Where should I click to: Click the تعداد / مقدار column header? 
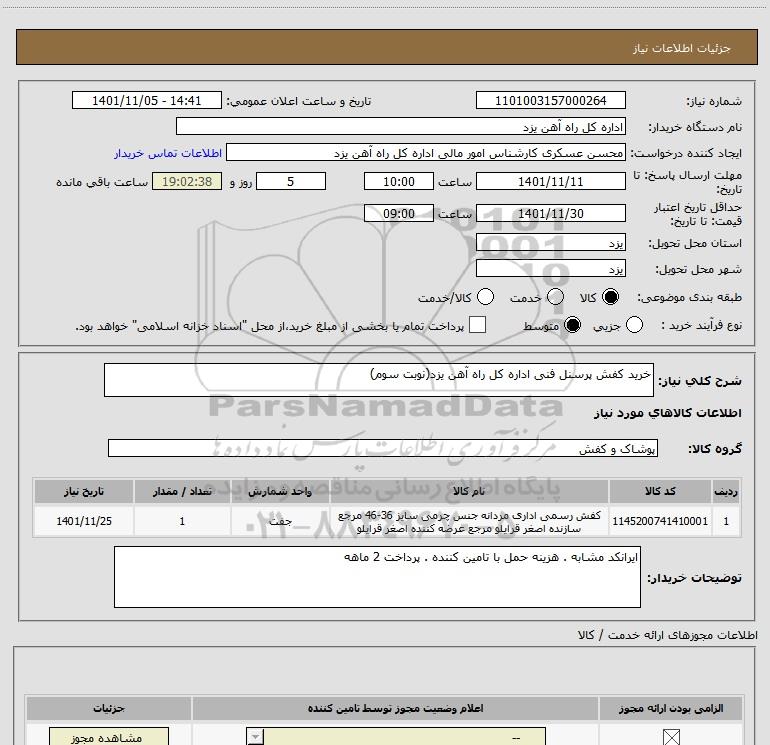182,491
